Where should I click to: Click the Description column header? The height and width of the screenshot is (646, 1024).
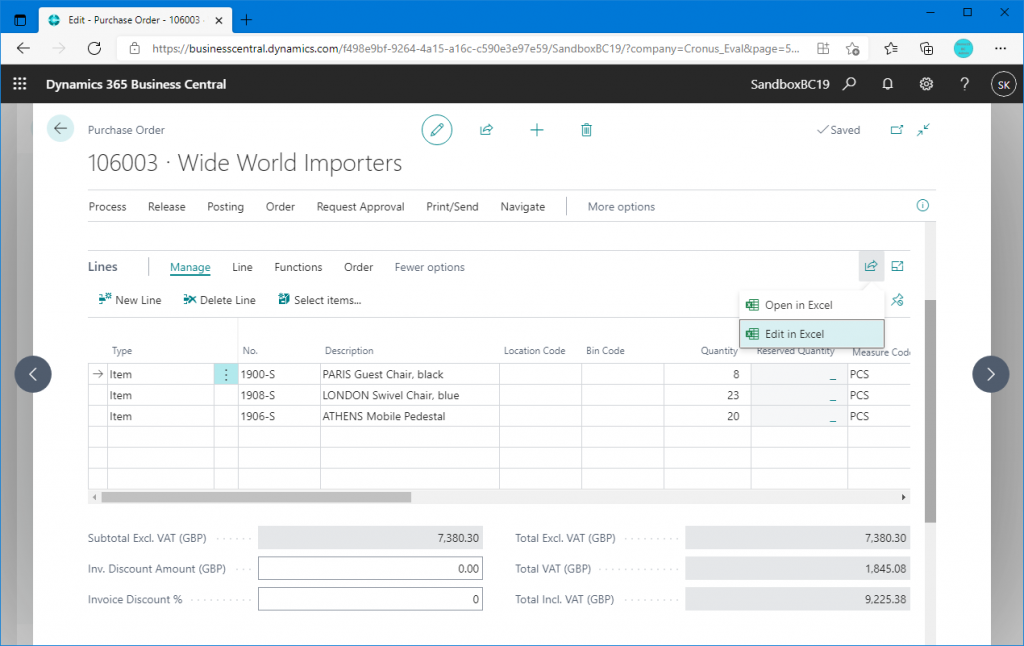pos(349,351)
